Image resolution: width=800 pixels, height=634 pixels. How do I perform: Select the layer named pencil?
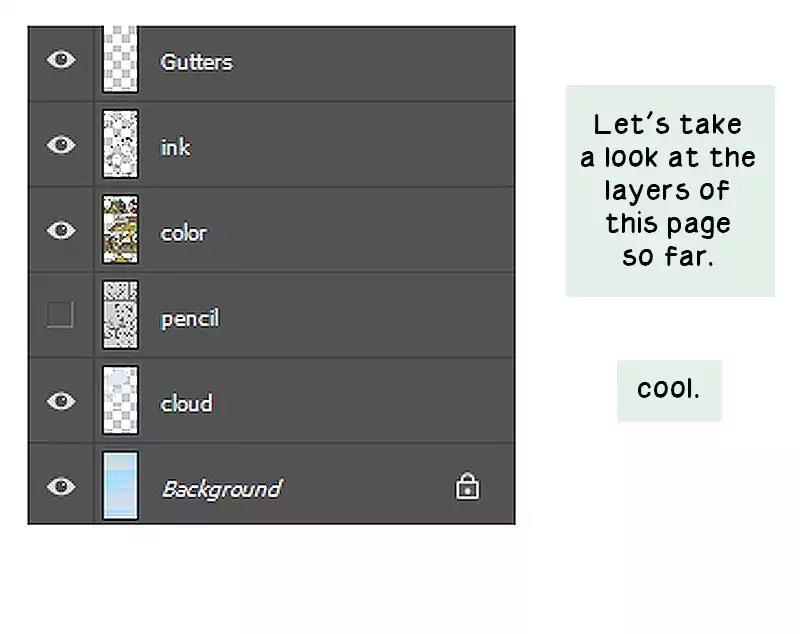[189, 319]
